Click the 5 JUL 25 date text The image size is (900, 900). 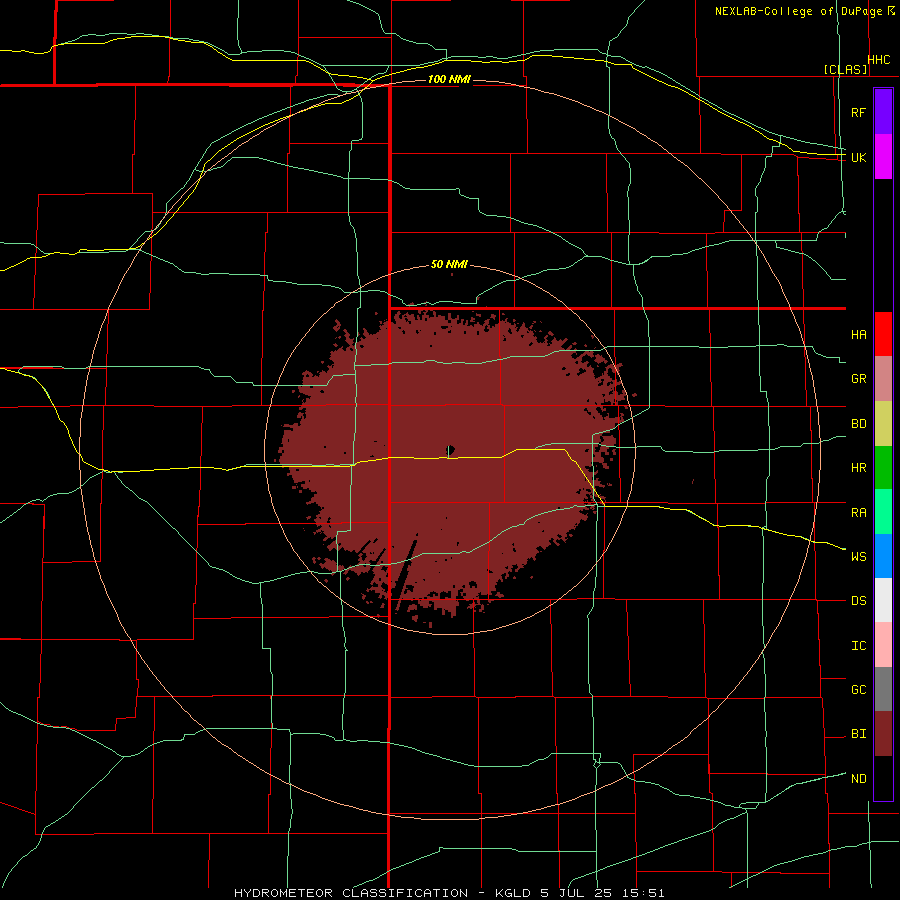click(575, 893)
